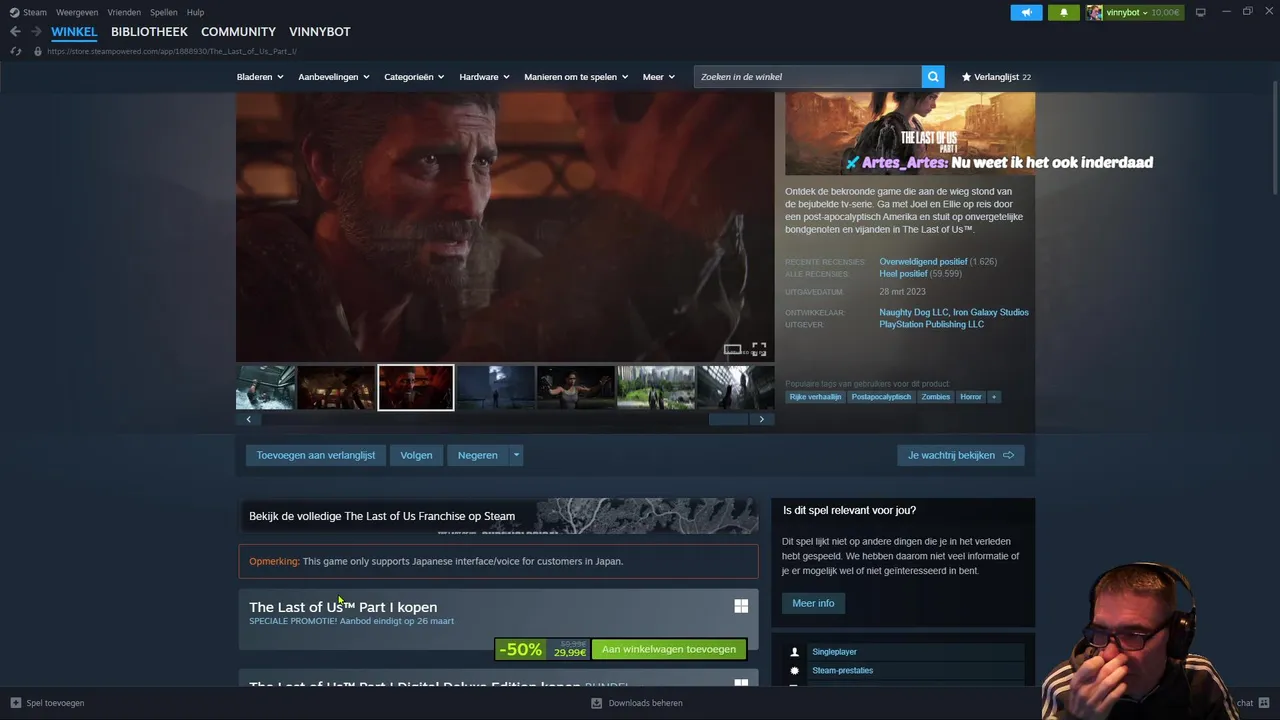Viewport: 1280px width, 720px height.
Task: Select the Postapocalyptisch tag
Action: point(881,397)
